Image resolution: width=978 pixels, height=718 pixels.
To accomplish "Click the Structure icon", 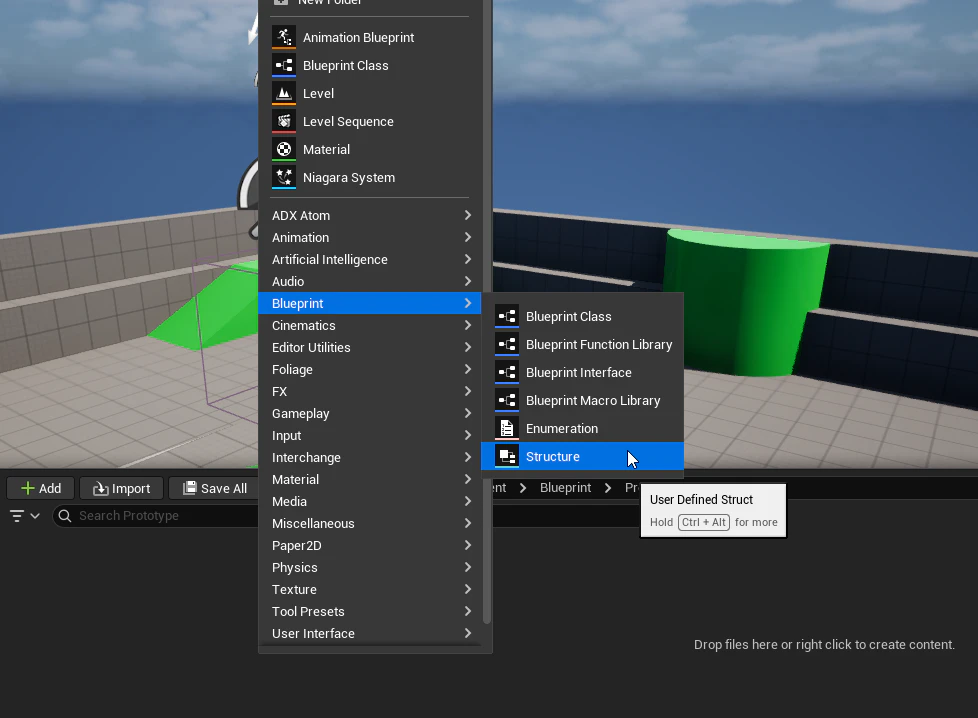I will click(x=507, y=457).
